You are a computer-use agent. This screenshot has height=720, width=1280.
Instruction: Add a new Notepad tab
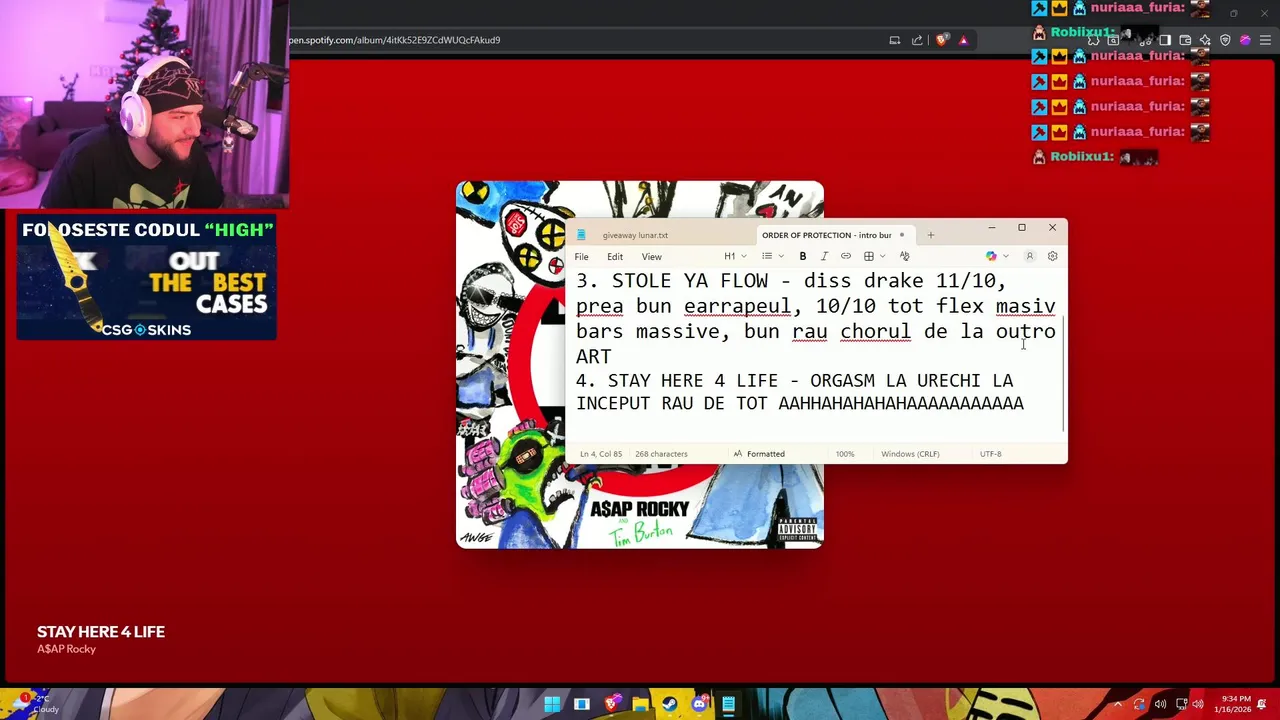(x=931, y=235)
